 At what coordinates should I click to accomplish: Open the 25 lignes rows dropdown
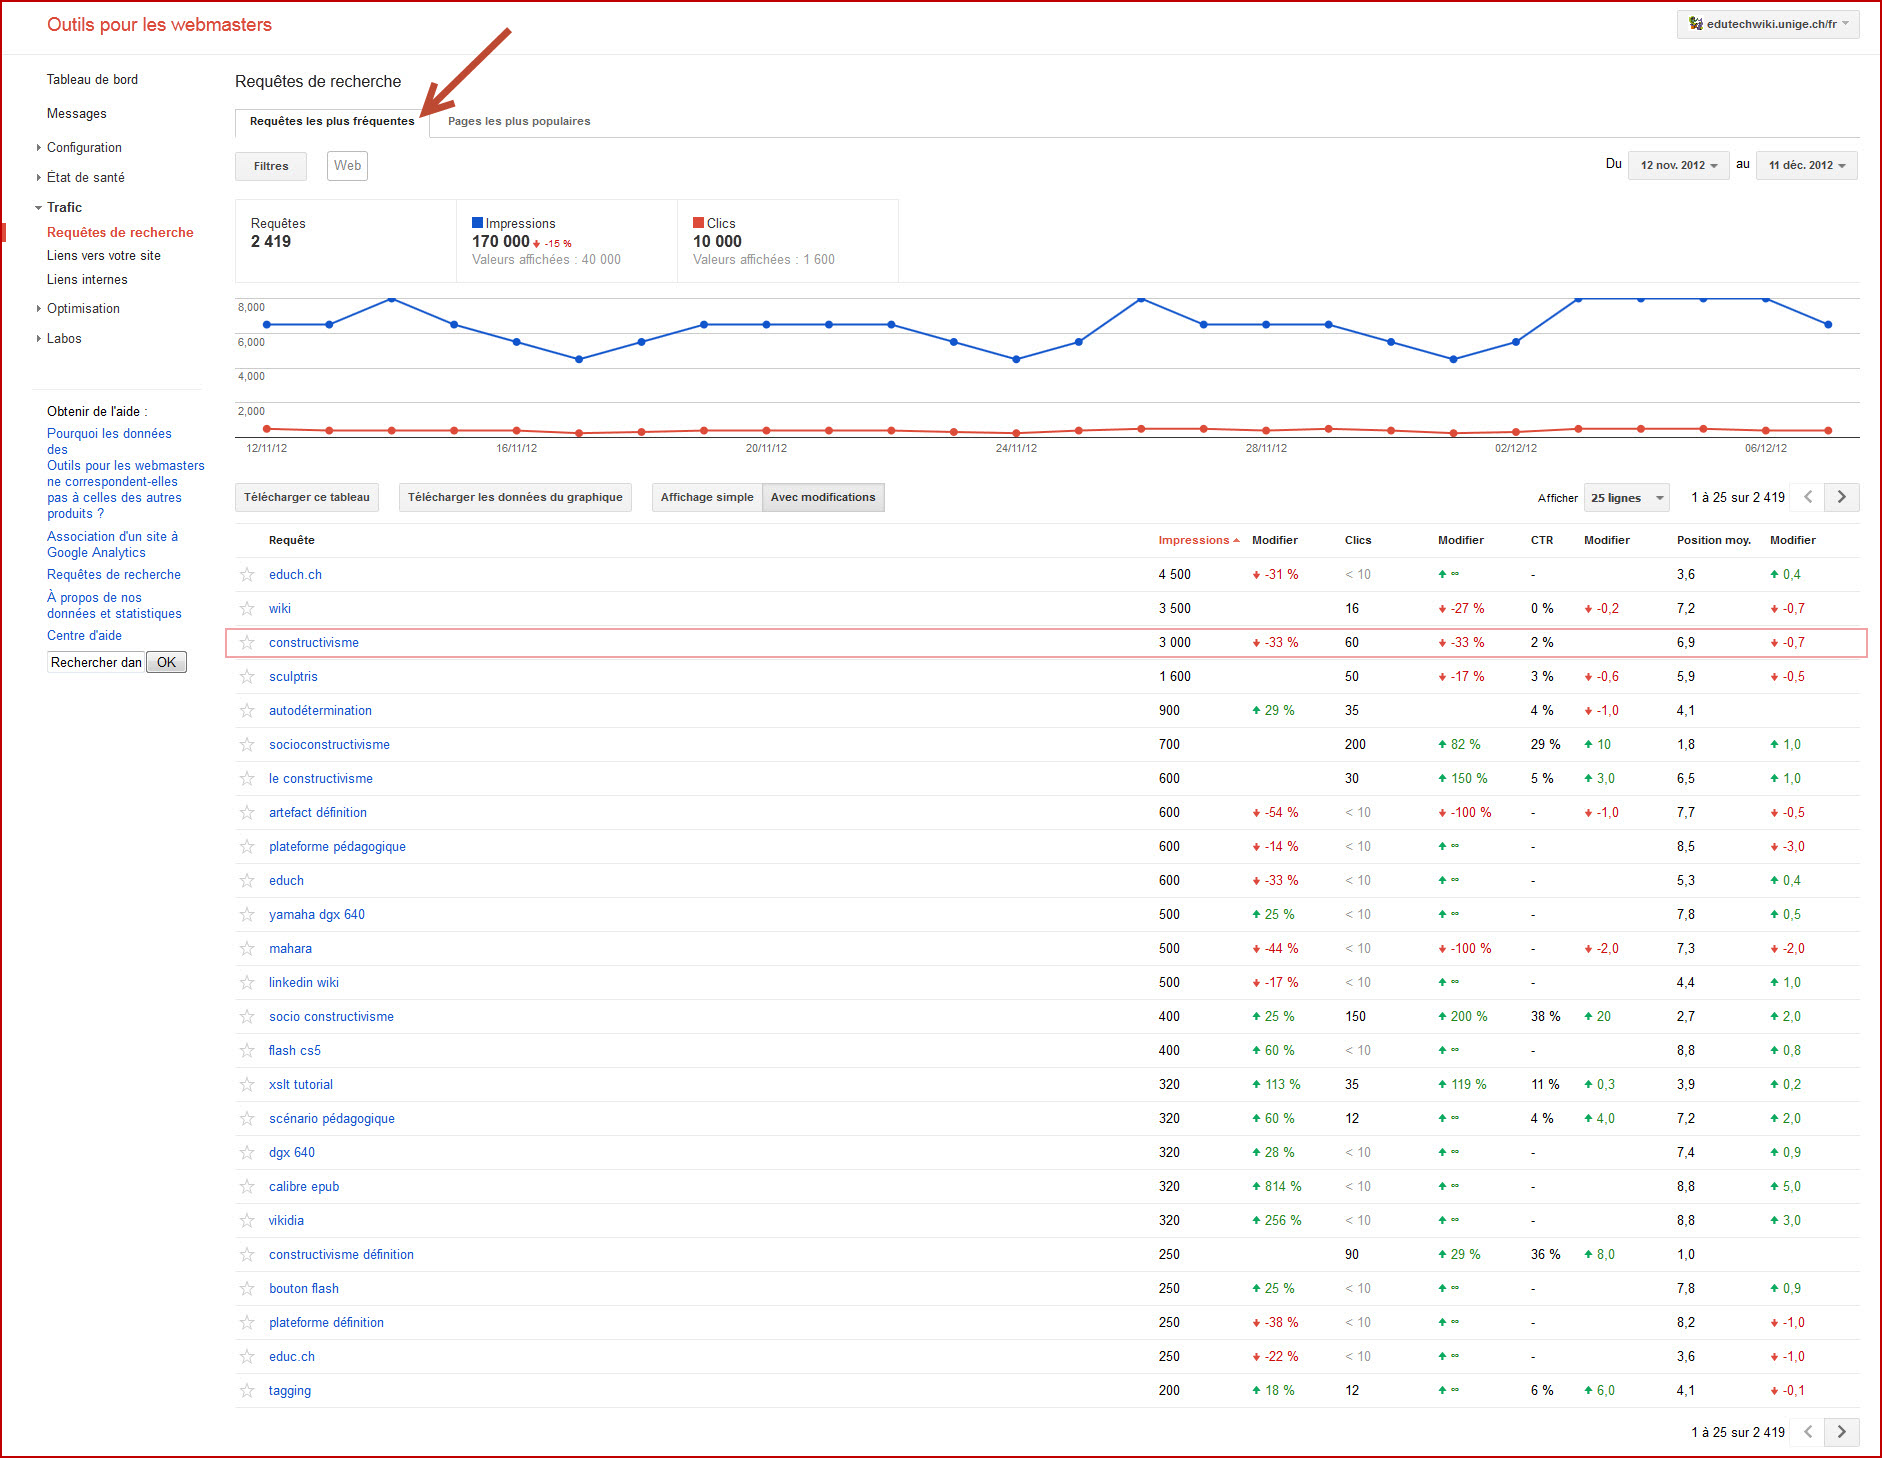coord(1627,498)
